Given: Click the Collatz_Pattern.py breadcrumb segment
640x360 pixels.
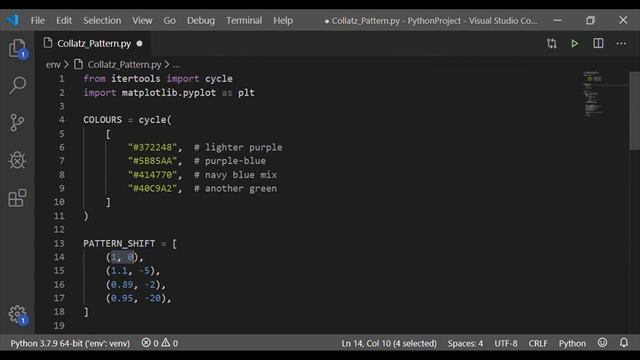Looking at the screenshot, I should click(124, 64).
